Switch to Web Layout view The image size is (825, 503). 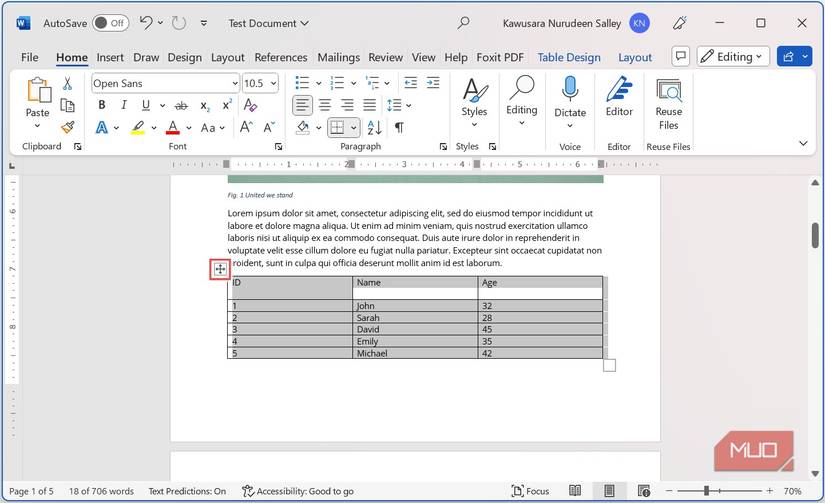[x=643, y=490]
